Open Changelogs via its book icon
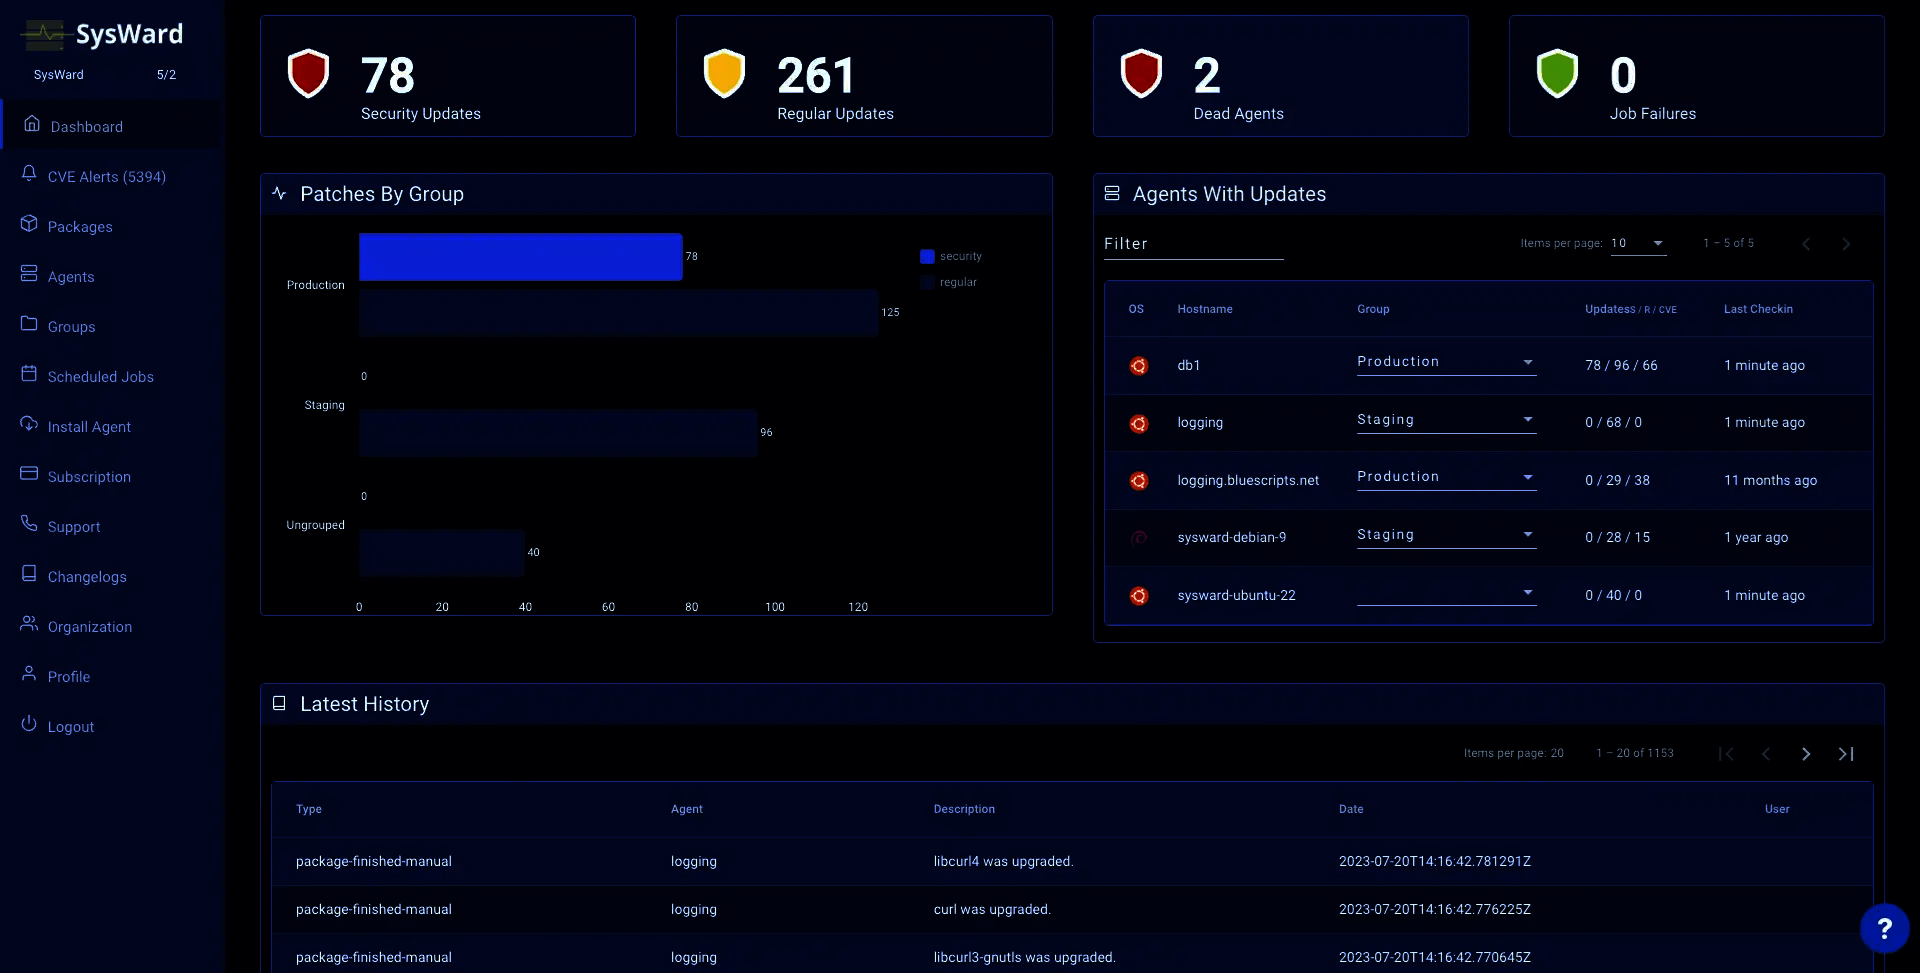The width and height of the screenshot is (1920, 973). (x=30, y=573)
